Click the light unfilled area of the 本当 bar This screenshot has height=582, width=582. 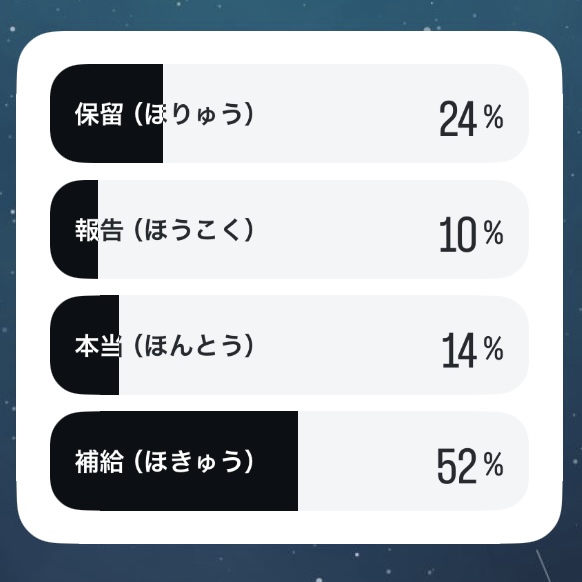[x=324, y=345]
